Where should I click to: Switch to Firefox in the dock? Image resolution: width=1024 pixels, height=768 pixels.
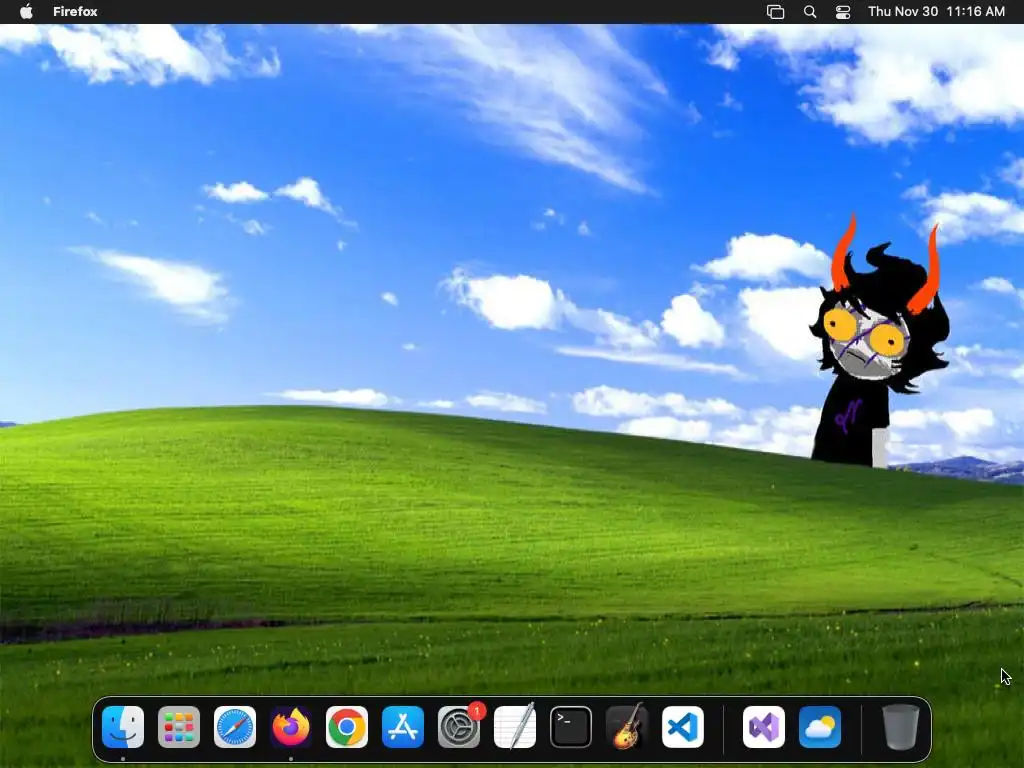click(291, 727)
